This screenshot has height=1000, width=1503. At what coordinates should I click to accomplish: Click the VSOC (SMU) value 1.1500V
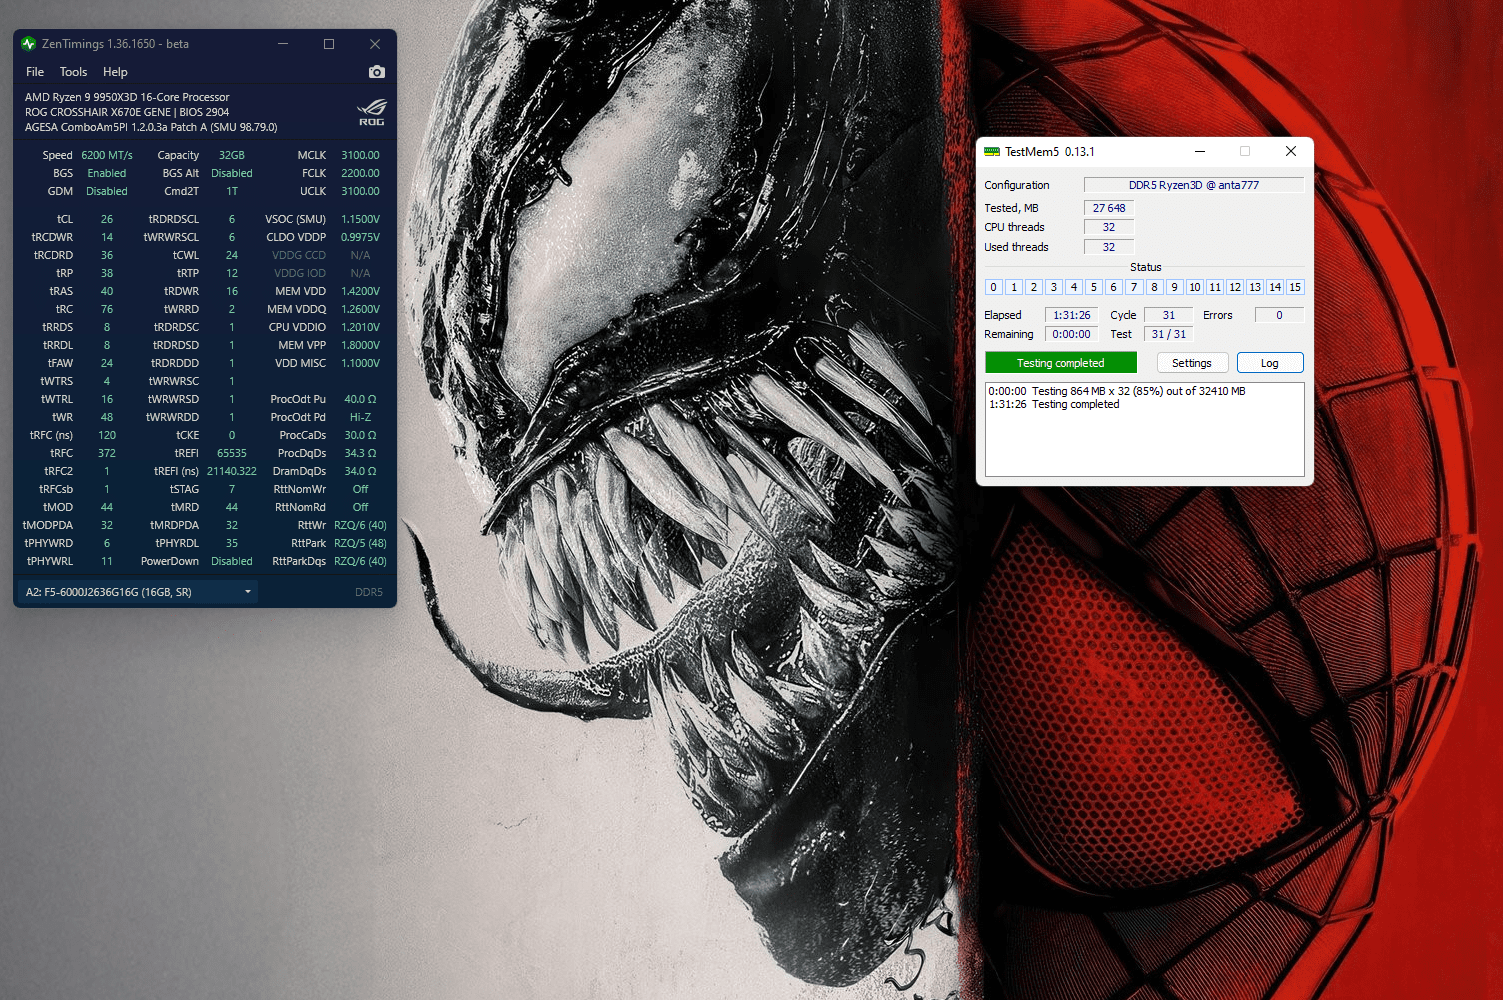coord(360,219)
